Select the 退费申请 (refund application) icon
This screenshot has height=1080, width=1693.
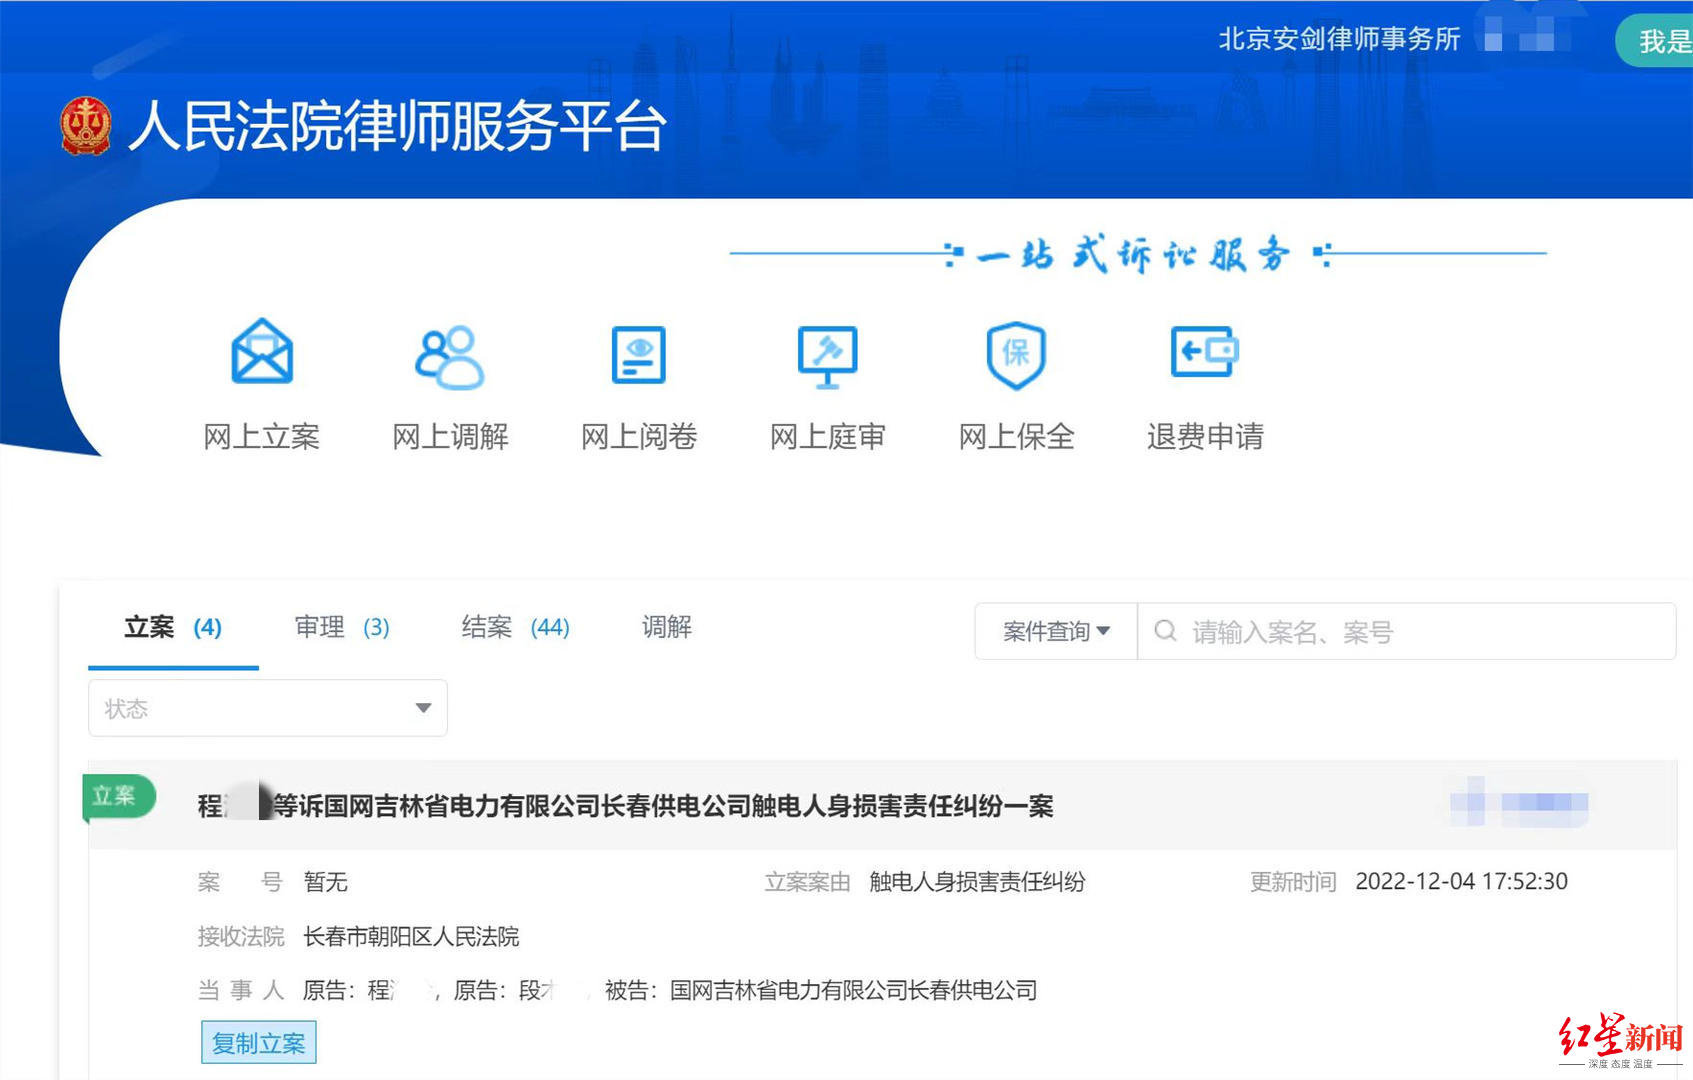[1204, 352]
